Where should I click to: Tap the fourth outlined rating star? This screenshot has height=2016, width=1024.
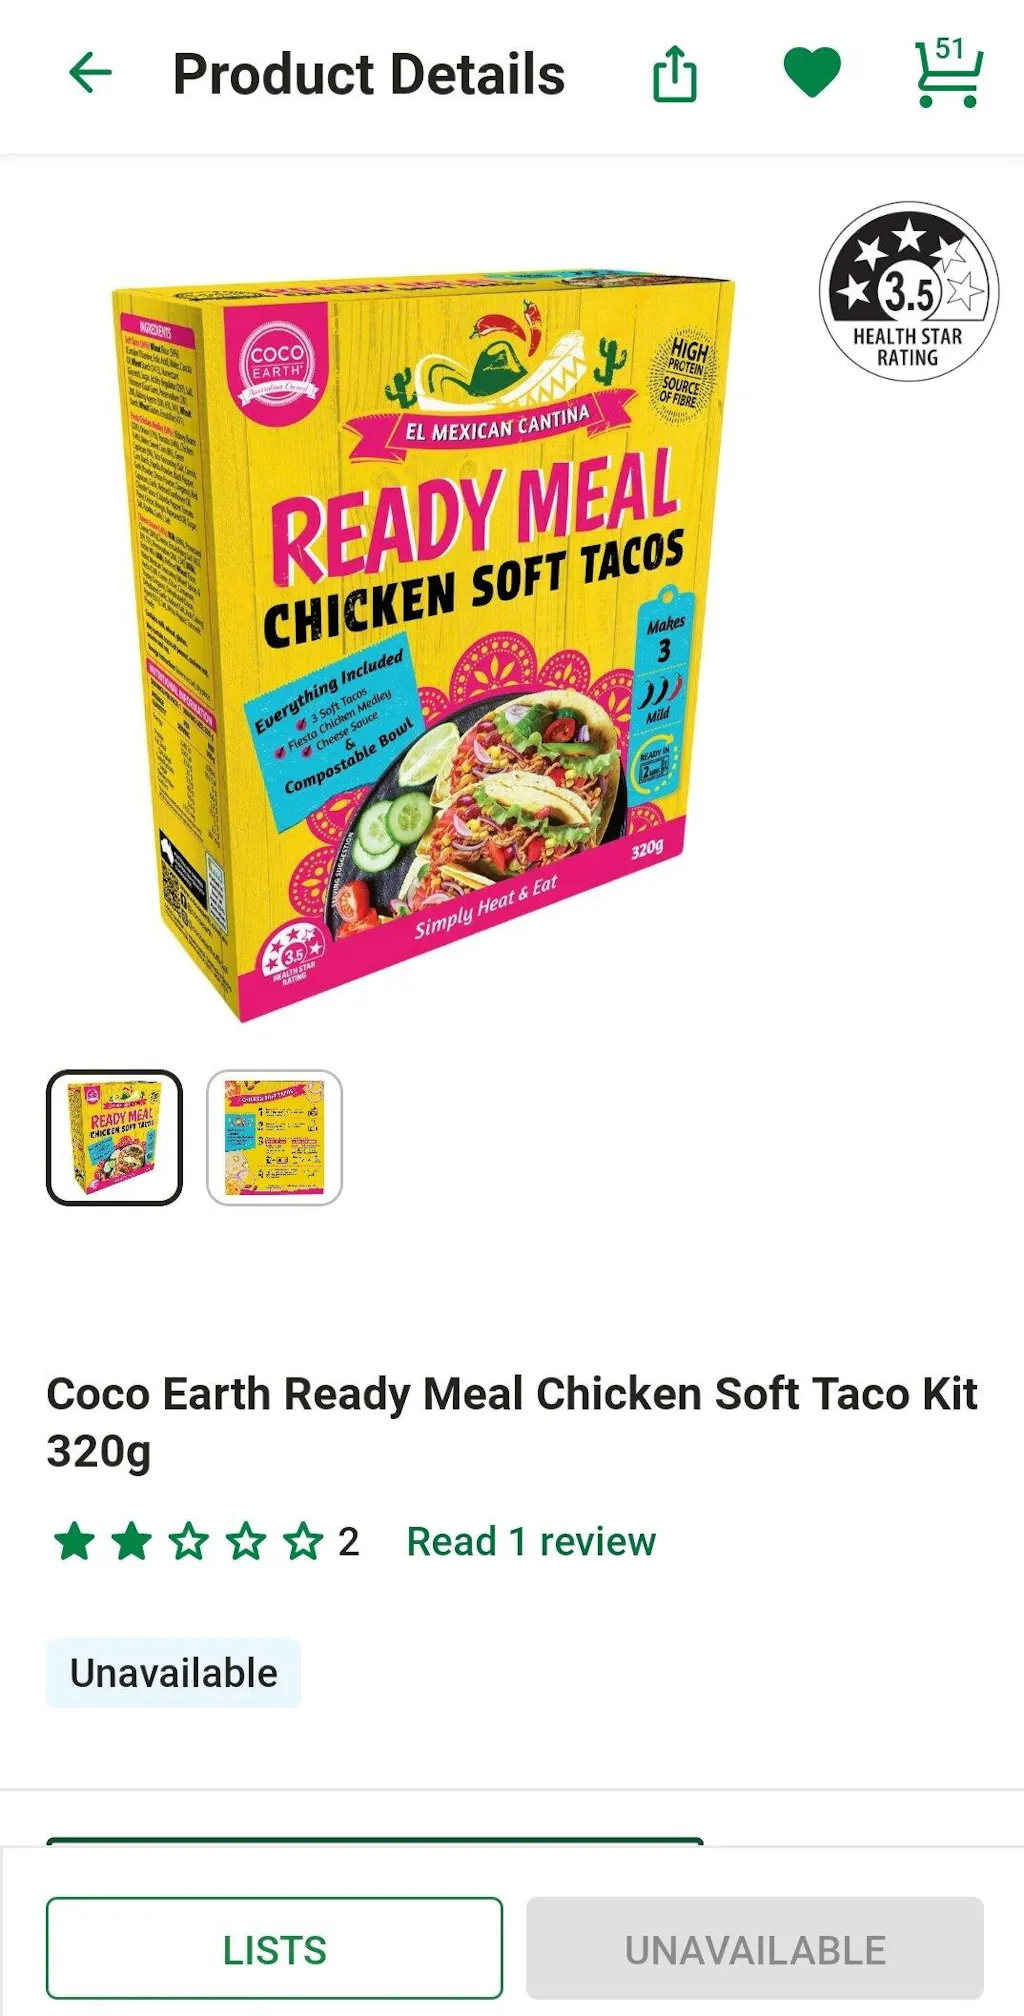pyautogui.click(x=246, y=1541)
